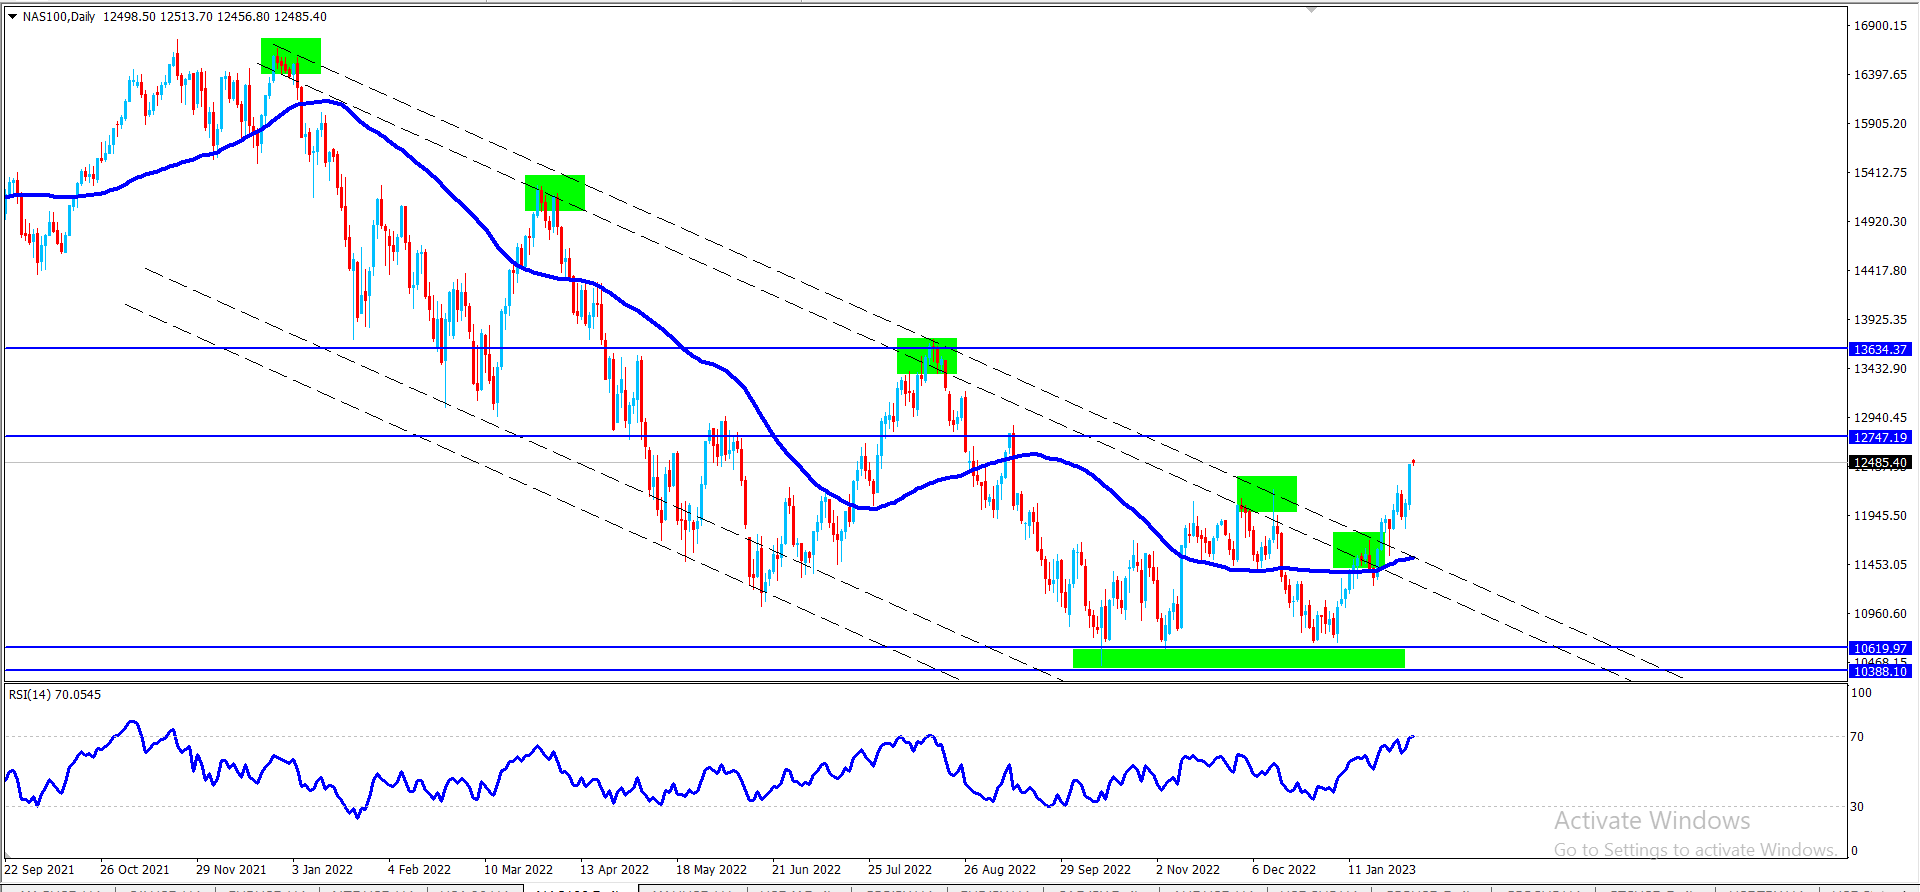Click the 11 Jan 2023 date label
Viewport: 1920px width, 892px height.
pos(1381,869)
